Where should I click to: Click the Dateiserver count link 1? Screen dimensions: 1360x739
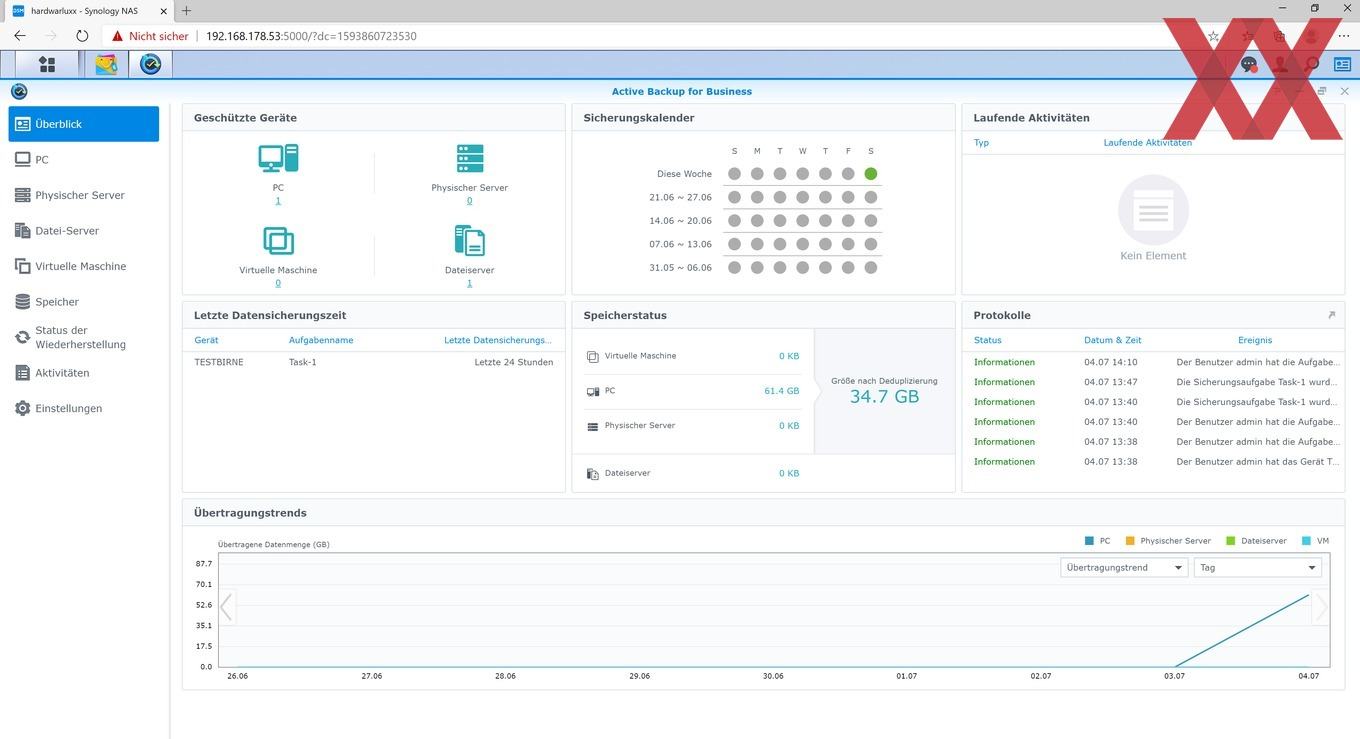(x=470, y=283)
